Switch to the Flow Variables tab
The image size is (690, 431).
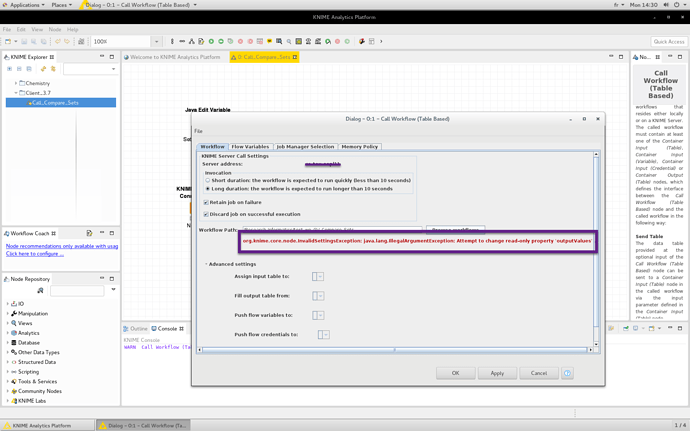(x=250, y=147)
